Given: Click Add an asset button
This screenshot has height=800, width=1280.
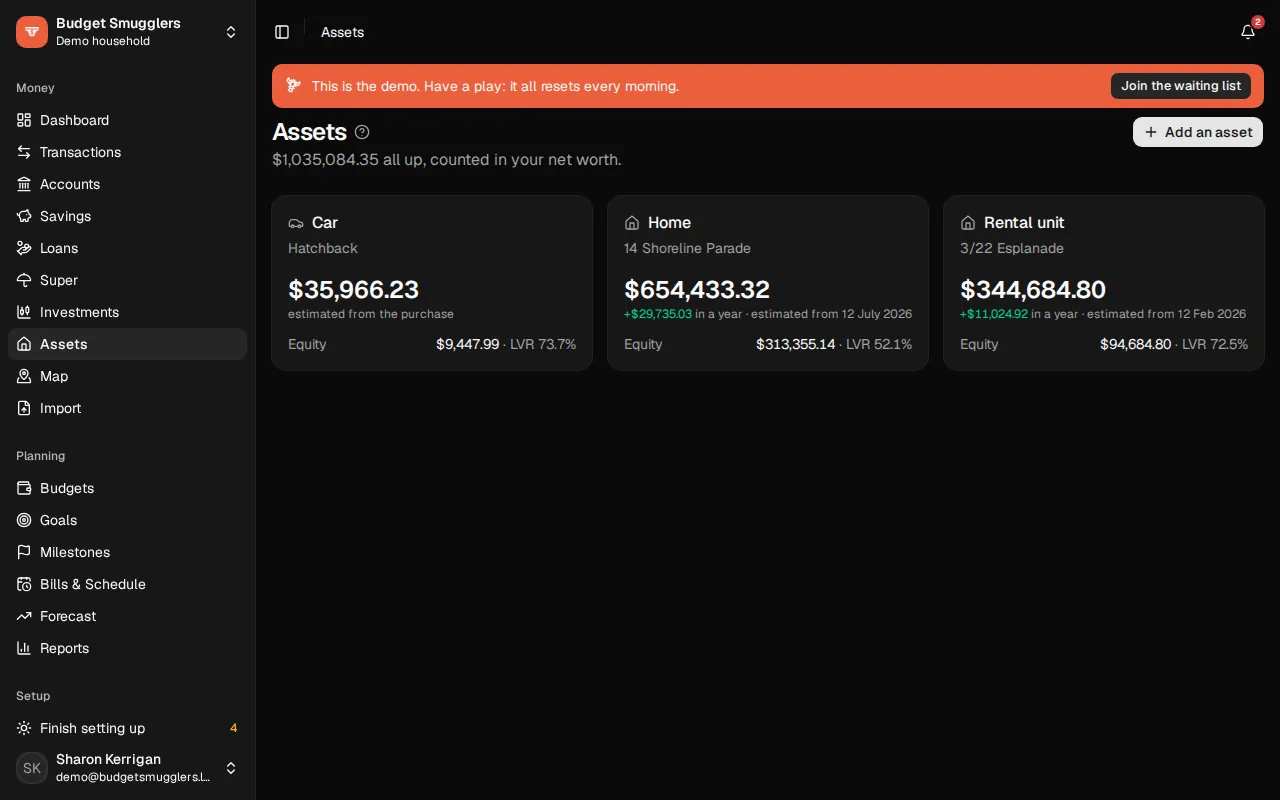Looking at the screenshot, I should pos(1198,132).
